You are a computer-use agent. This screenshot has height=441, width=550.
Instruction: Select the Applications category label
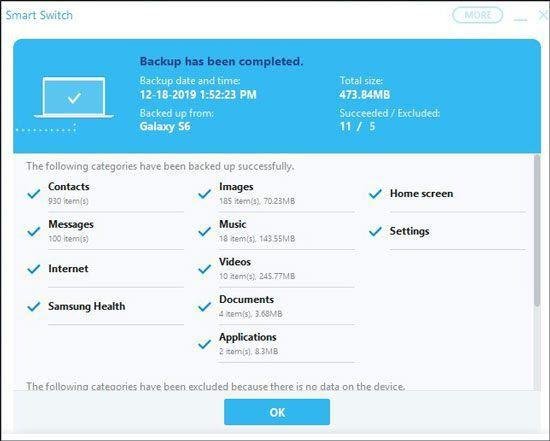248,337
